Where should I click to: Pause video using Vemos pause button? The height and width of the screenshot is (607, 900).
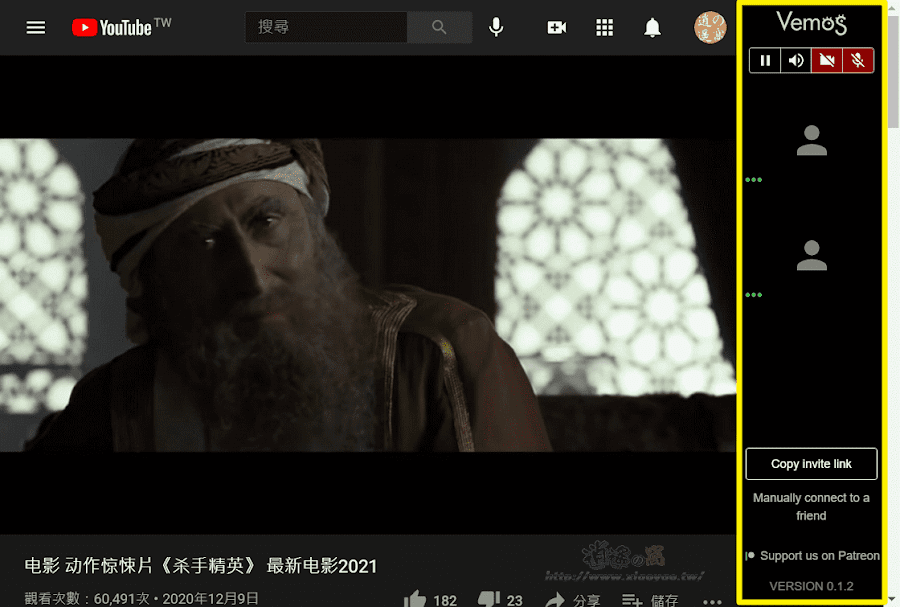click(765, 60)
